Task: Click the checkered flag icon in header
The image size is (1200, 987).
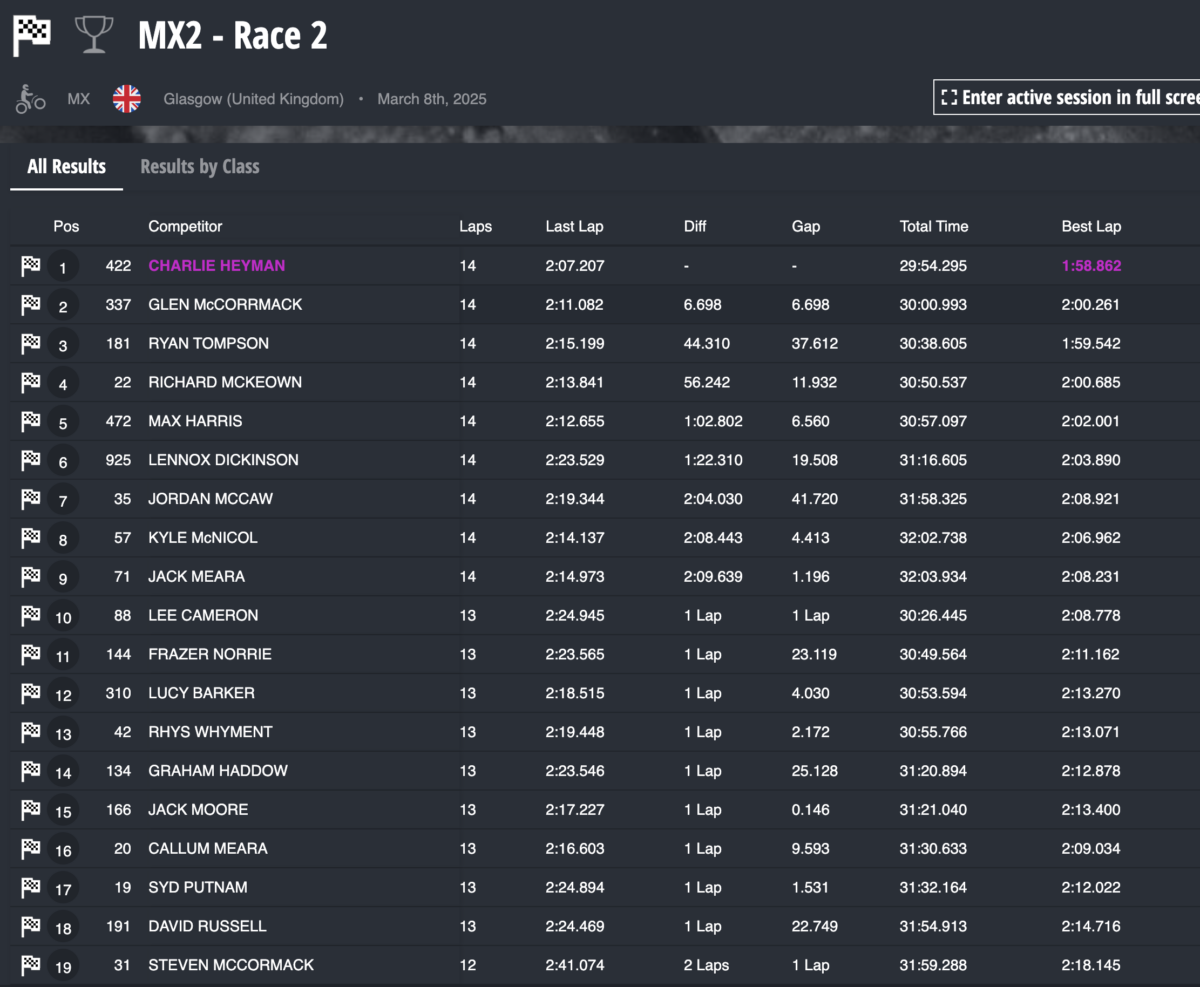Action: point(31,36)
